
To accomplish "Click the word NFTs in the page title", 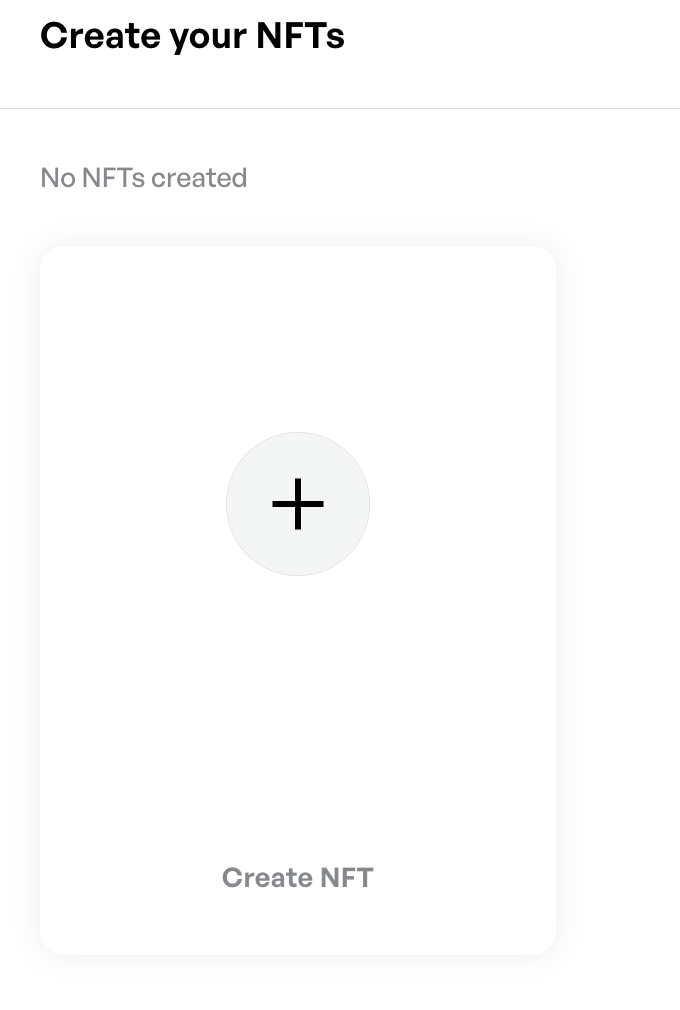I will (x=299, y=36).
